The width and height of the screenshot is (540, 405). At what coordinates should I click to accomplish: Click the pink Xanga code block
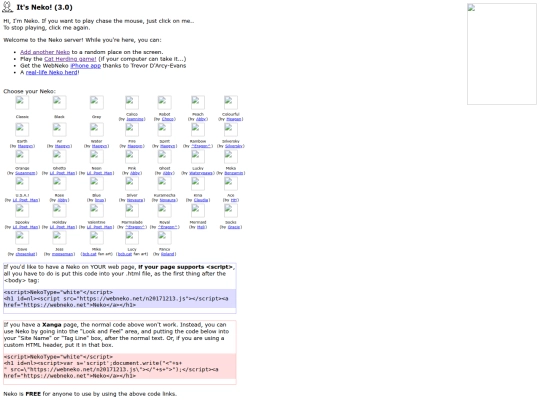(120, 366)
